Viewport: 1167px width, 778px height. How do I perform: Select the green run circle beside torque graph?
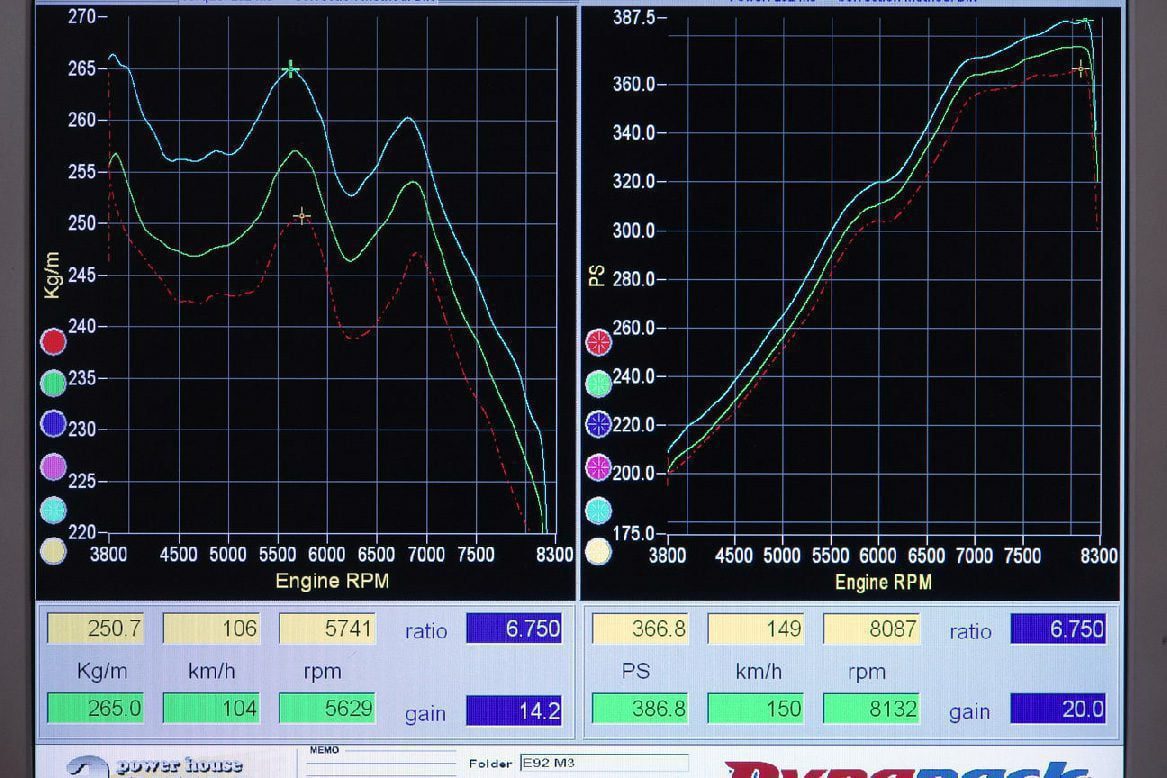click(53, 383)
